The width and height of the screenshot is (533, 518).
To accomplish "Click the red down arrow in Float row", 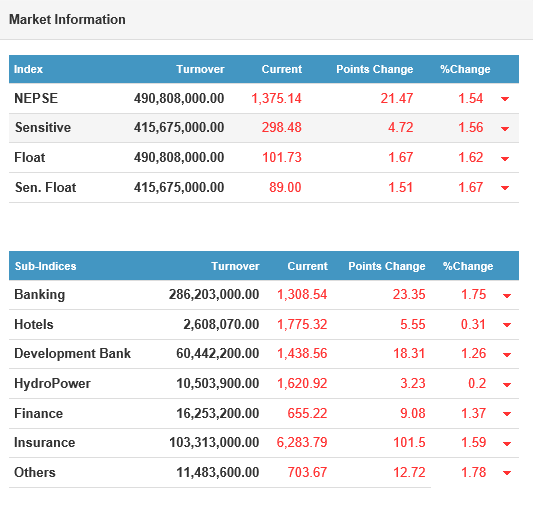I will tap(505, 159).
